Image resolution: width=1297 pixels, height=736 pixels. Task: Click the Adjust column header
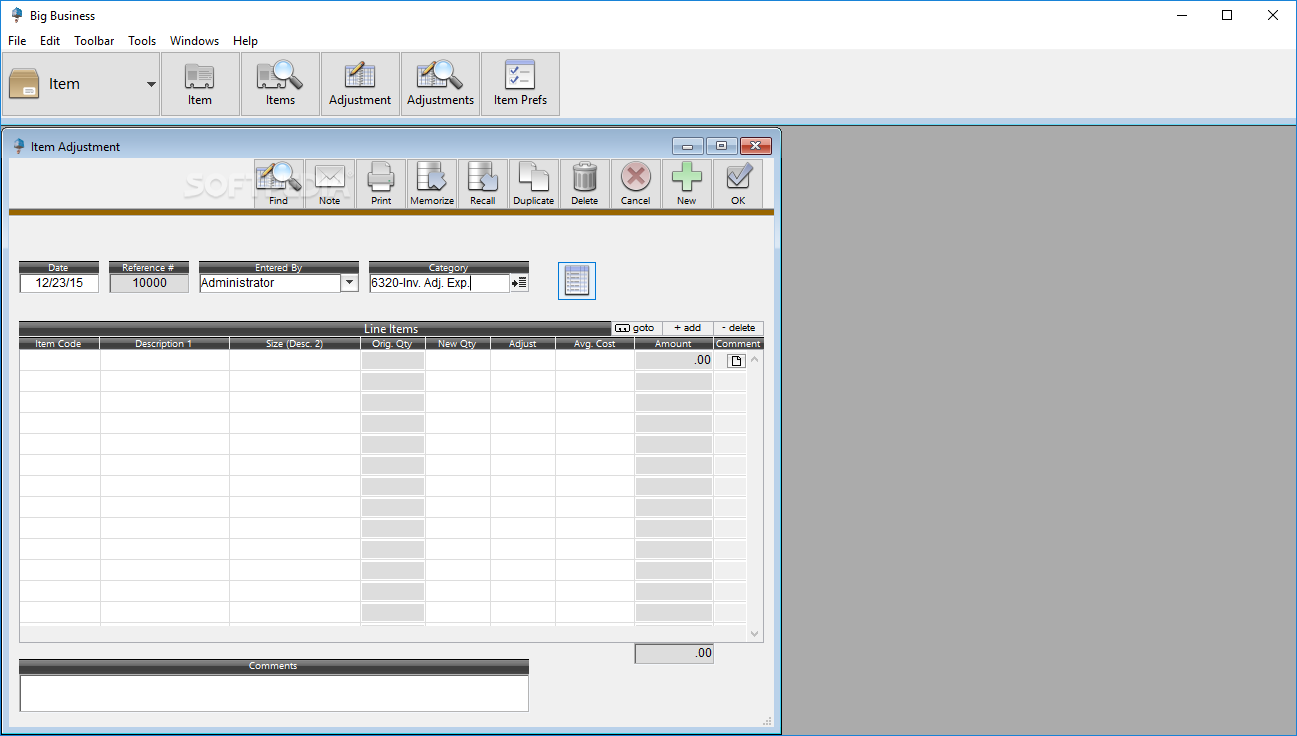coord(523,343)
